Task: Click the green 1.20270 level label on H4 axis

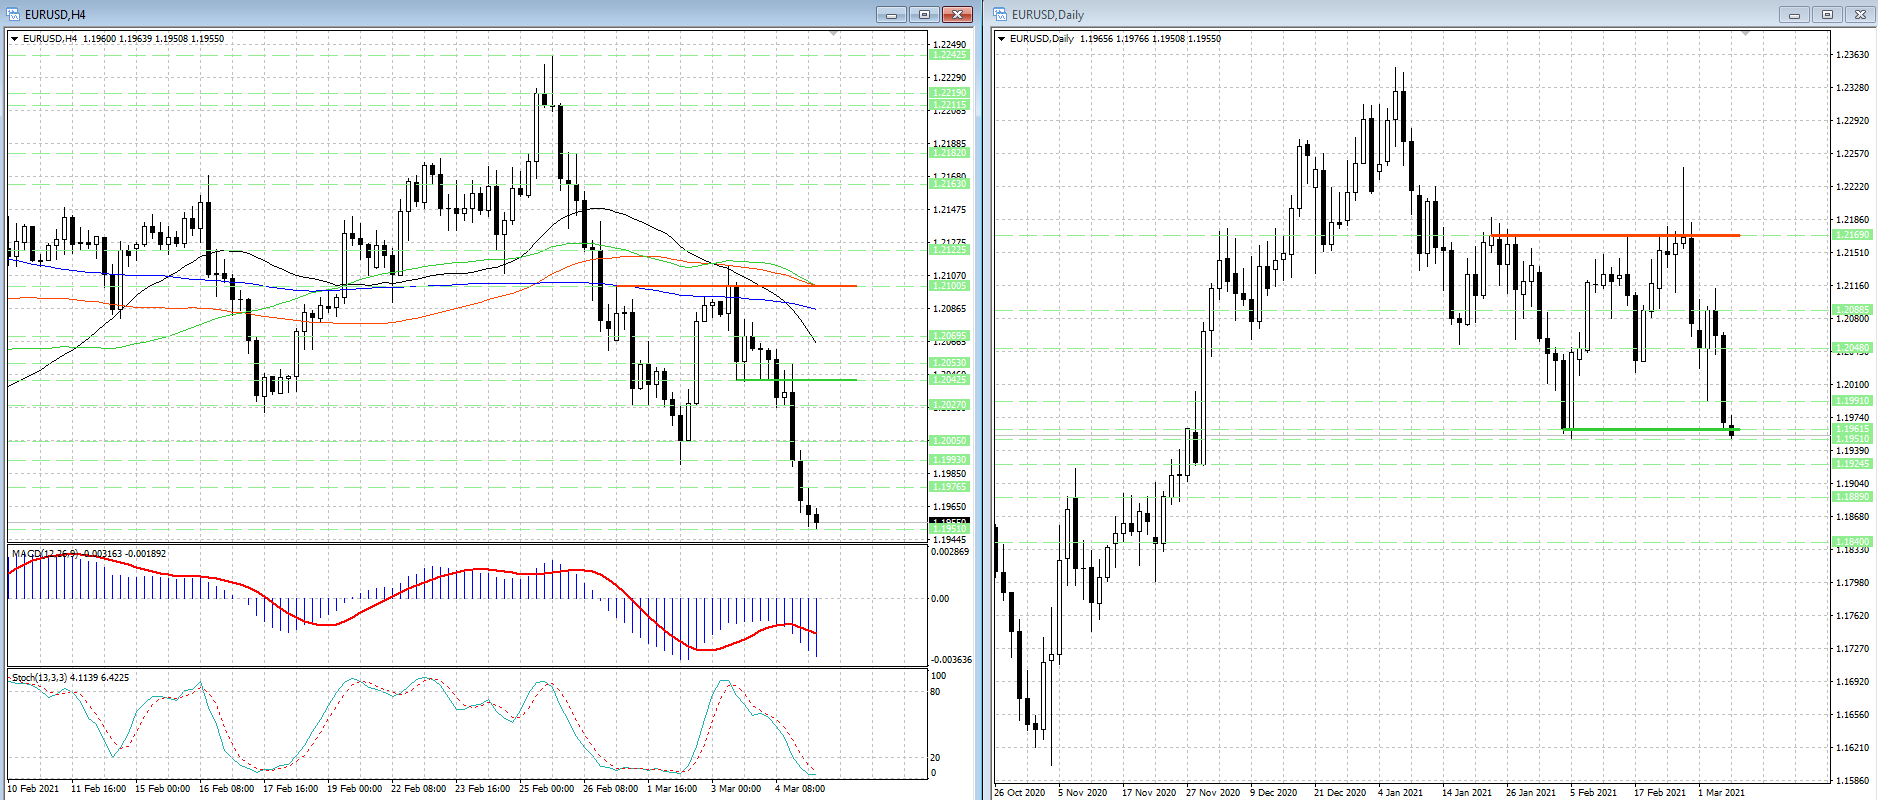Action: coord(949,405)
